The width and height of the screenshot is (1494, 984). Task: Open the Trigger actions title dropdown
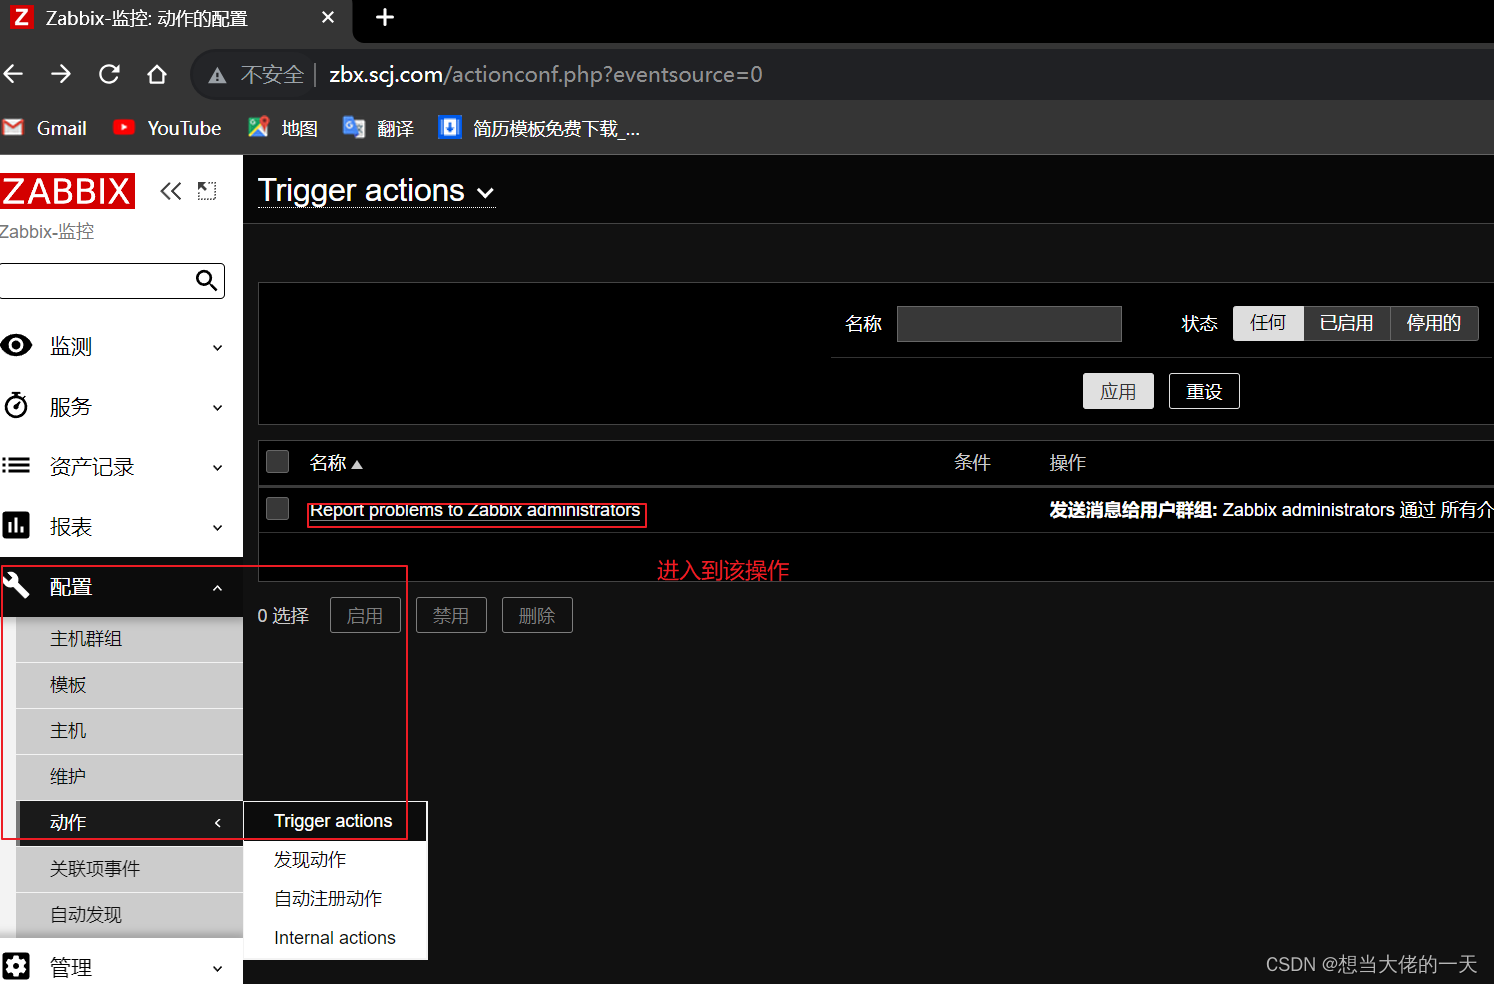pos(376,191)
